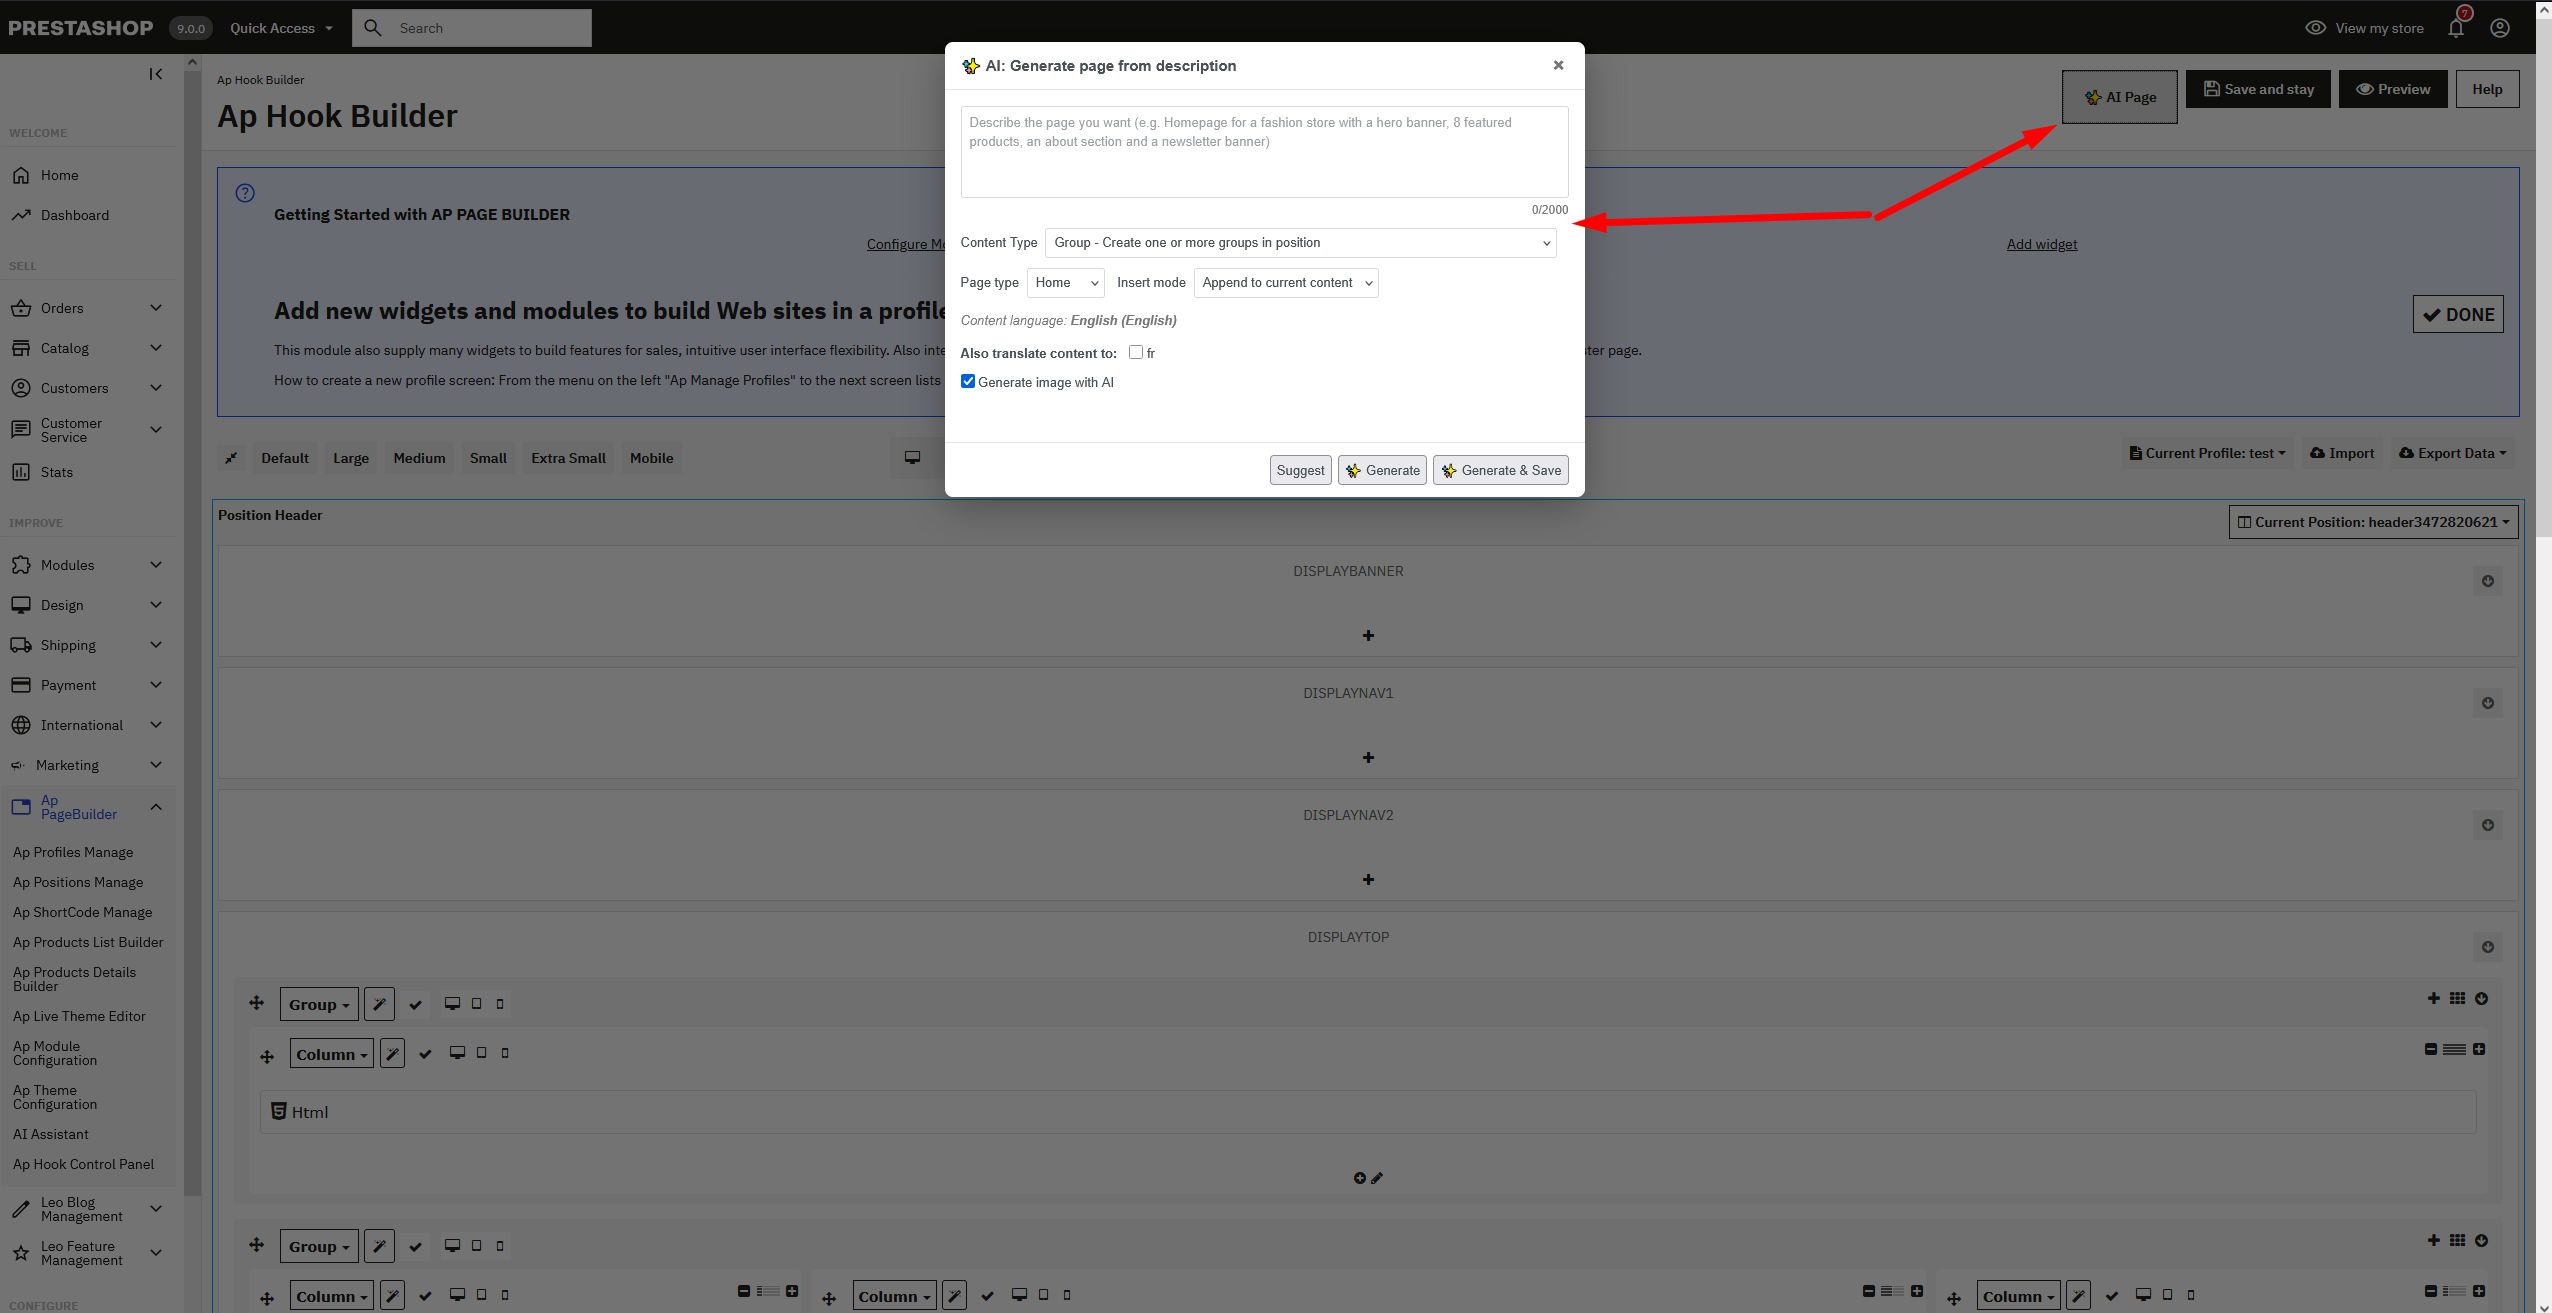
Task: Toggle second Group active checkmark
Action: pyautogui.click(x=416, y=1246)
